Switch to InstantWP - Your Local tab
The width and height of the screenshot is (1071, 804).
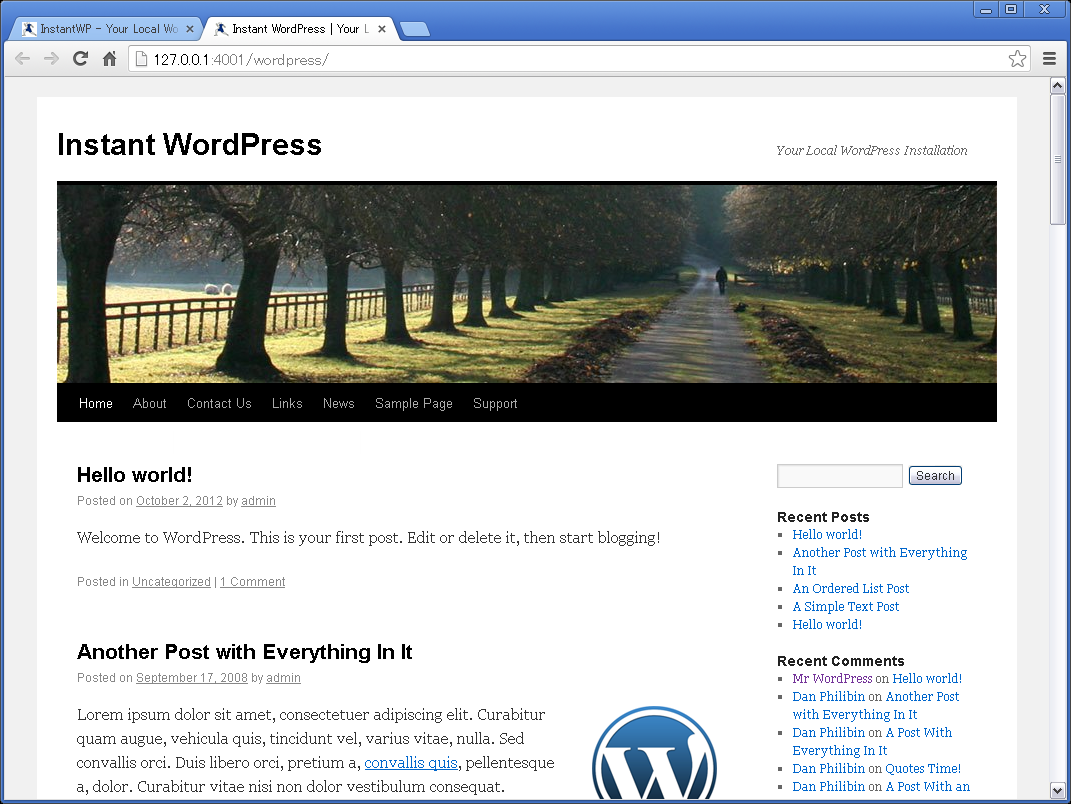click(x=106, y=29)
